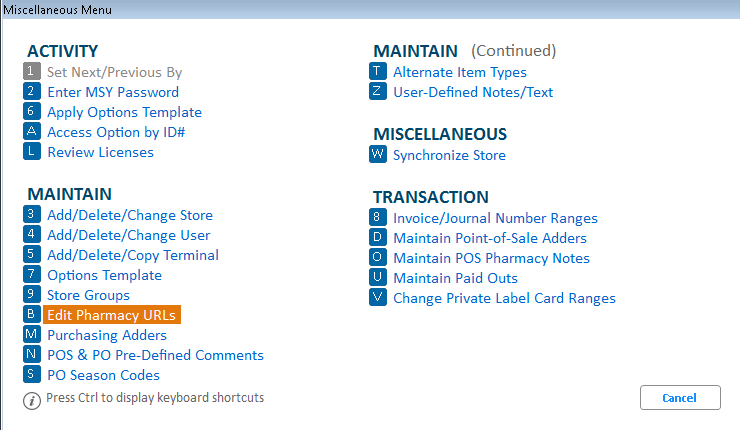Click the 'W' icon beside Synchronize Store
The width and height of the screenshot is (740, 430).
(x=377, y=155)
